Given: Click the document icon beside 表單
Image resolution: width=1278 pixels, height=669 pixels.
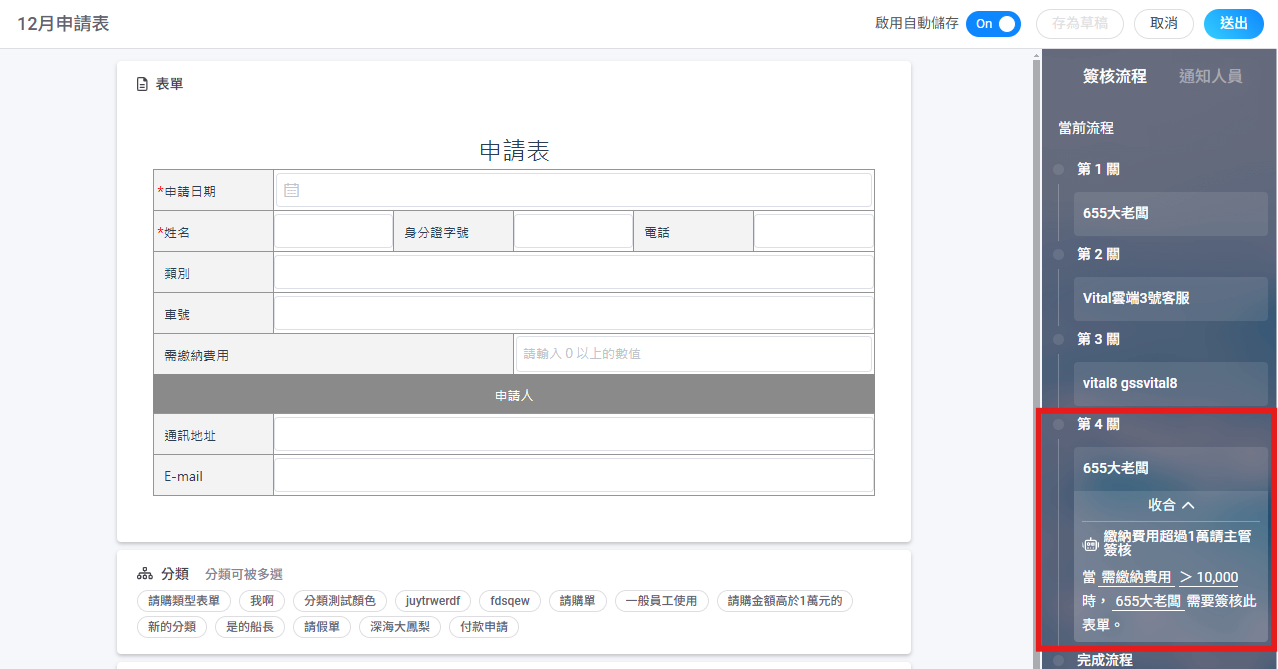Looking at the screenshot, I should (142, 85).
